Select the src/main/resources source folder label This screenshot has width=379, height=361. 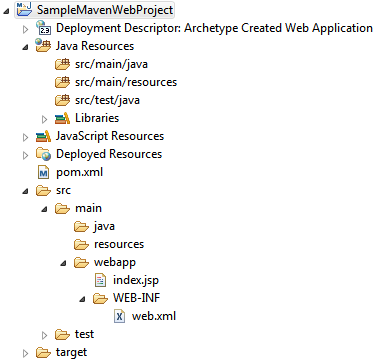(x=126, y=82)
